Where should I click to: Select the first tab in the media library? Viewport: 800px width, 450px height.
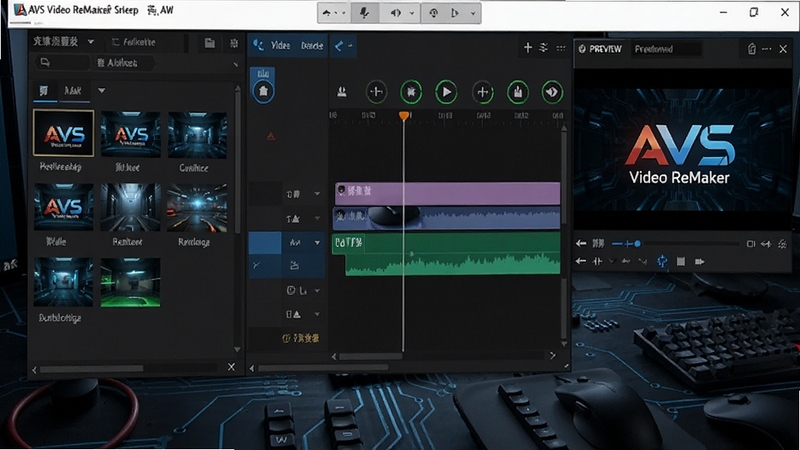[x=44, y=91]
